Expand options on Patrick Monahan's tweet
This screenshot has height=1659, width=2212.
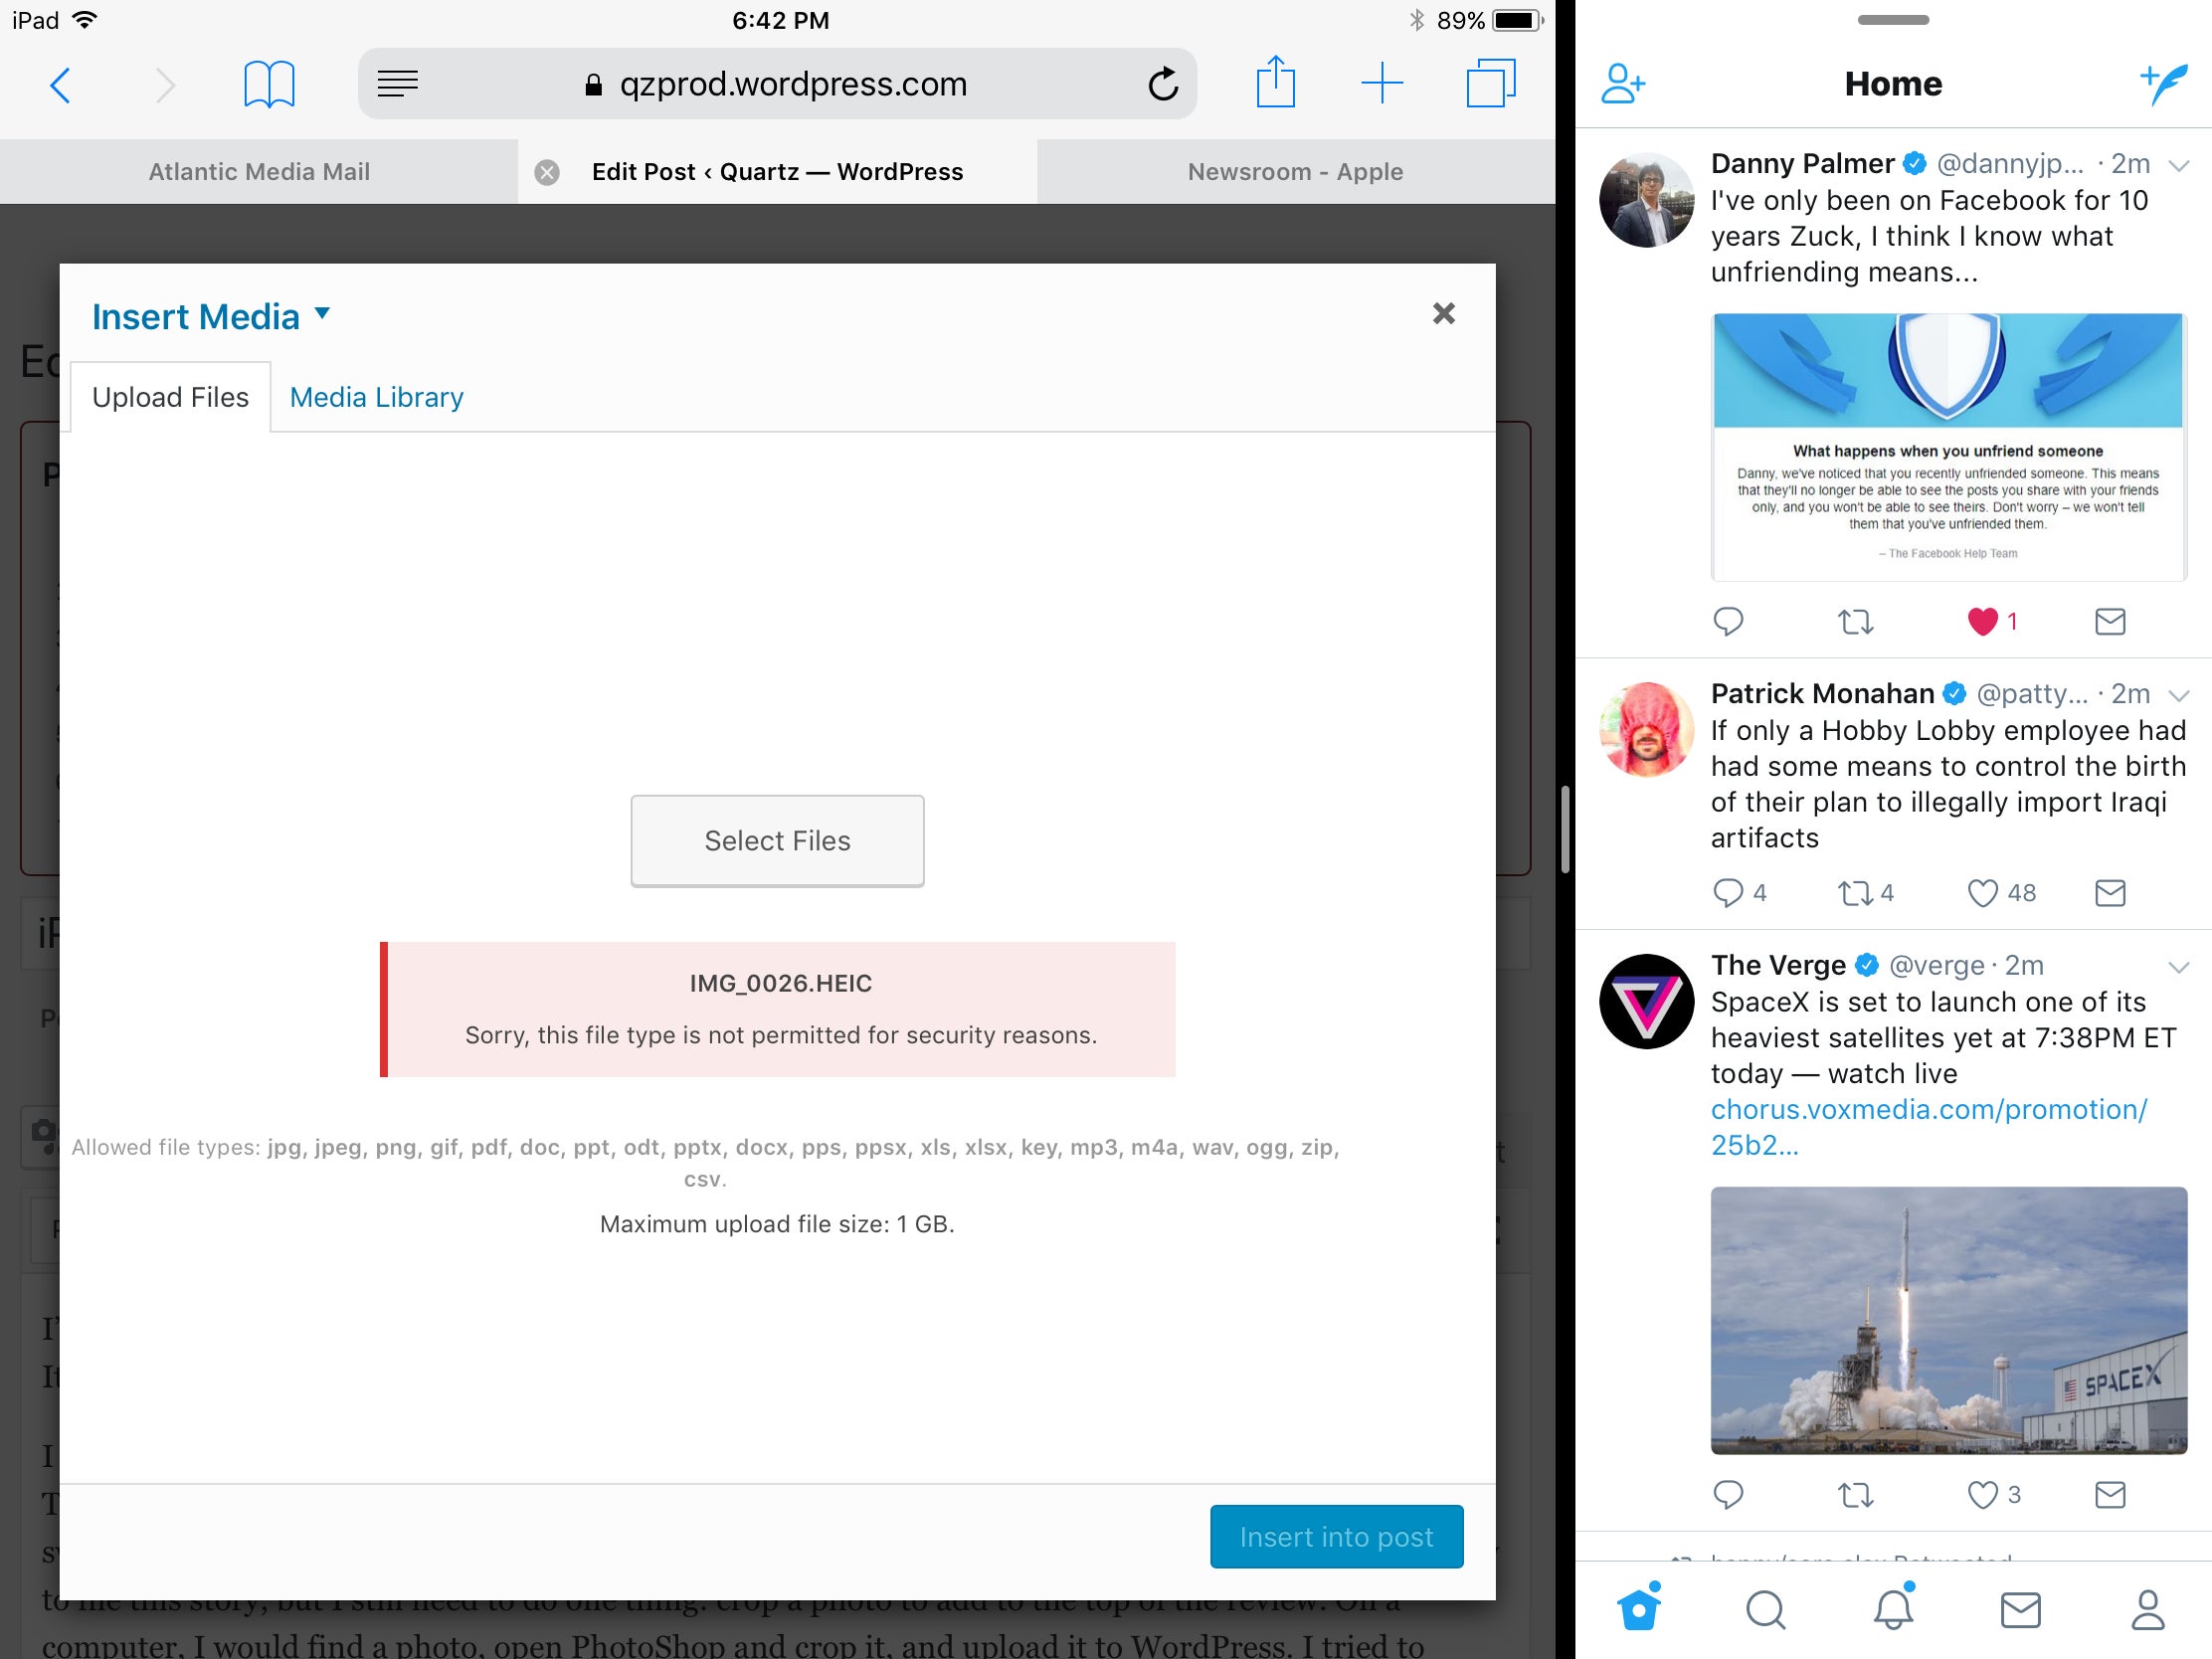click(2178, 696)
